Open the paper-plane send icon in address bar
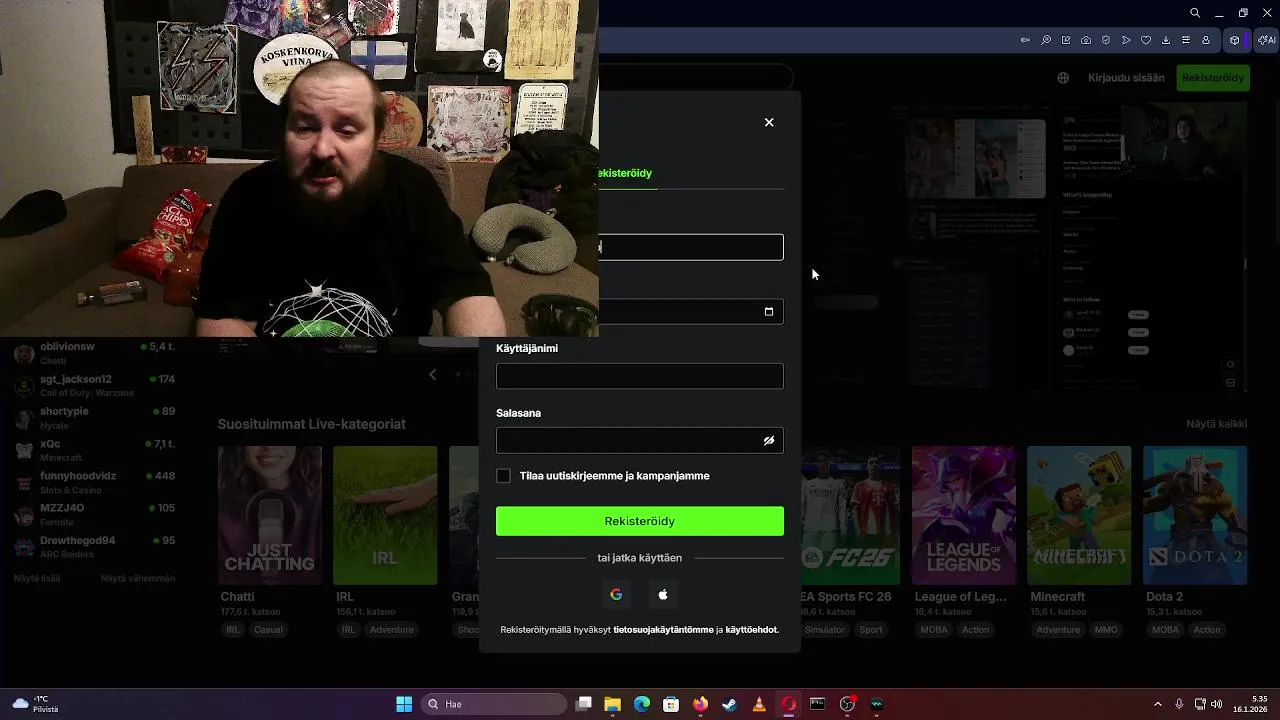Viewport: 1280px width, 720px height. (1126, 40)
